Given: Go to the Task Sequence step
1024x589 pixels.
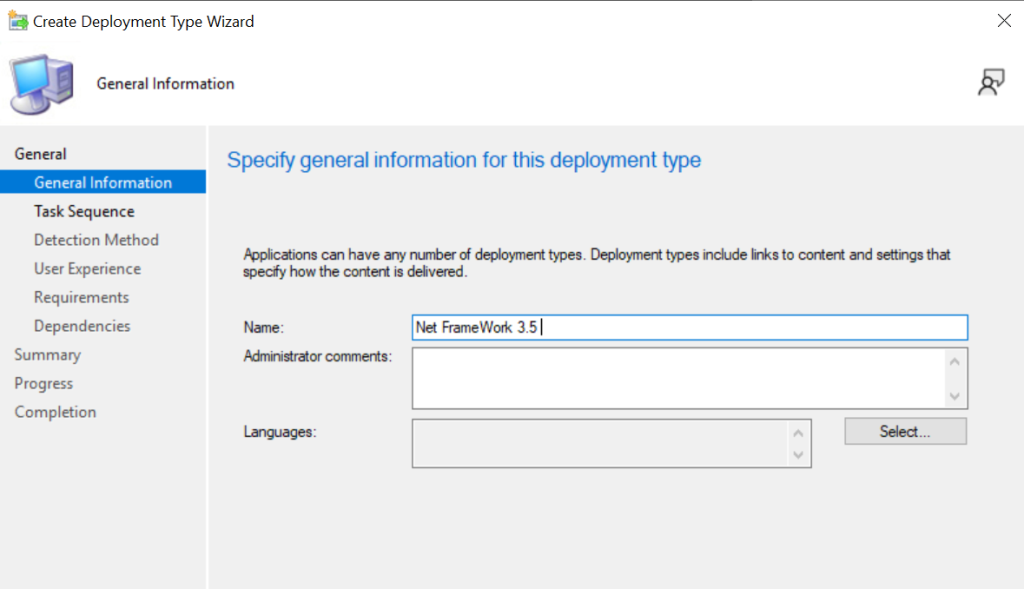Looking at the screenshot, I should [x=84, y=212].
